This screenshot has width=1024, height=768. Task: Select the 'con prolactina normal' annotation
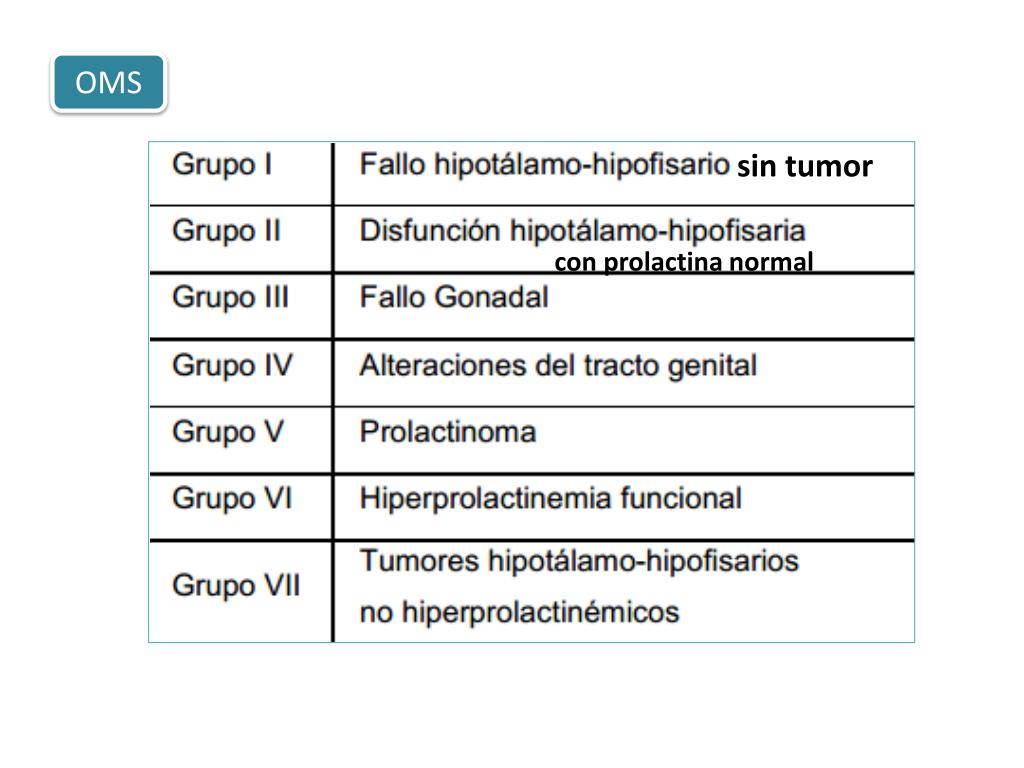[x=684, y=263]
